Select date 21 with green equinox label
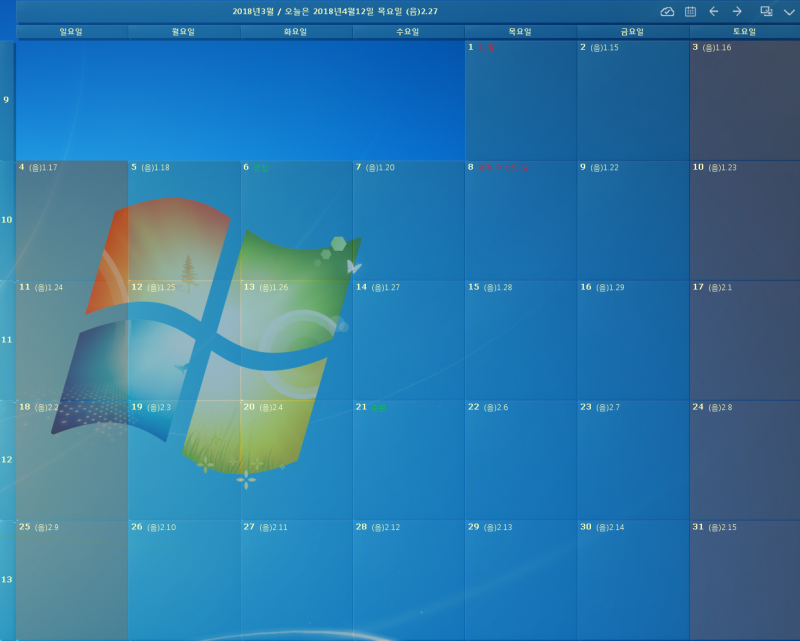Image resolution: width=800 pixels, height=641 pixels. point(409,460)
